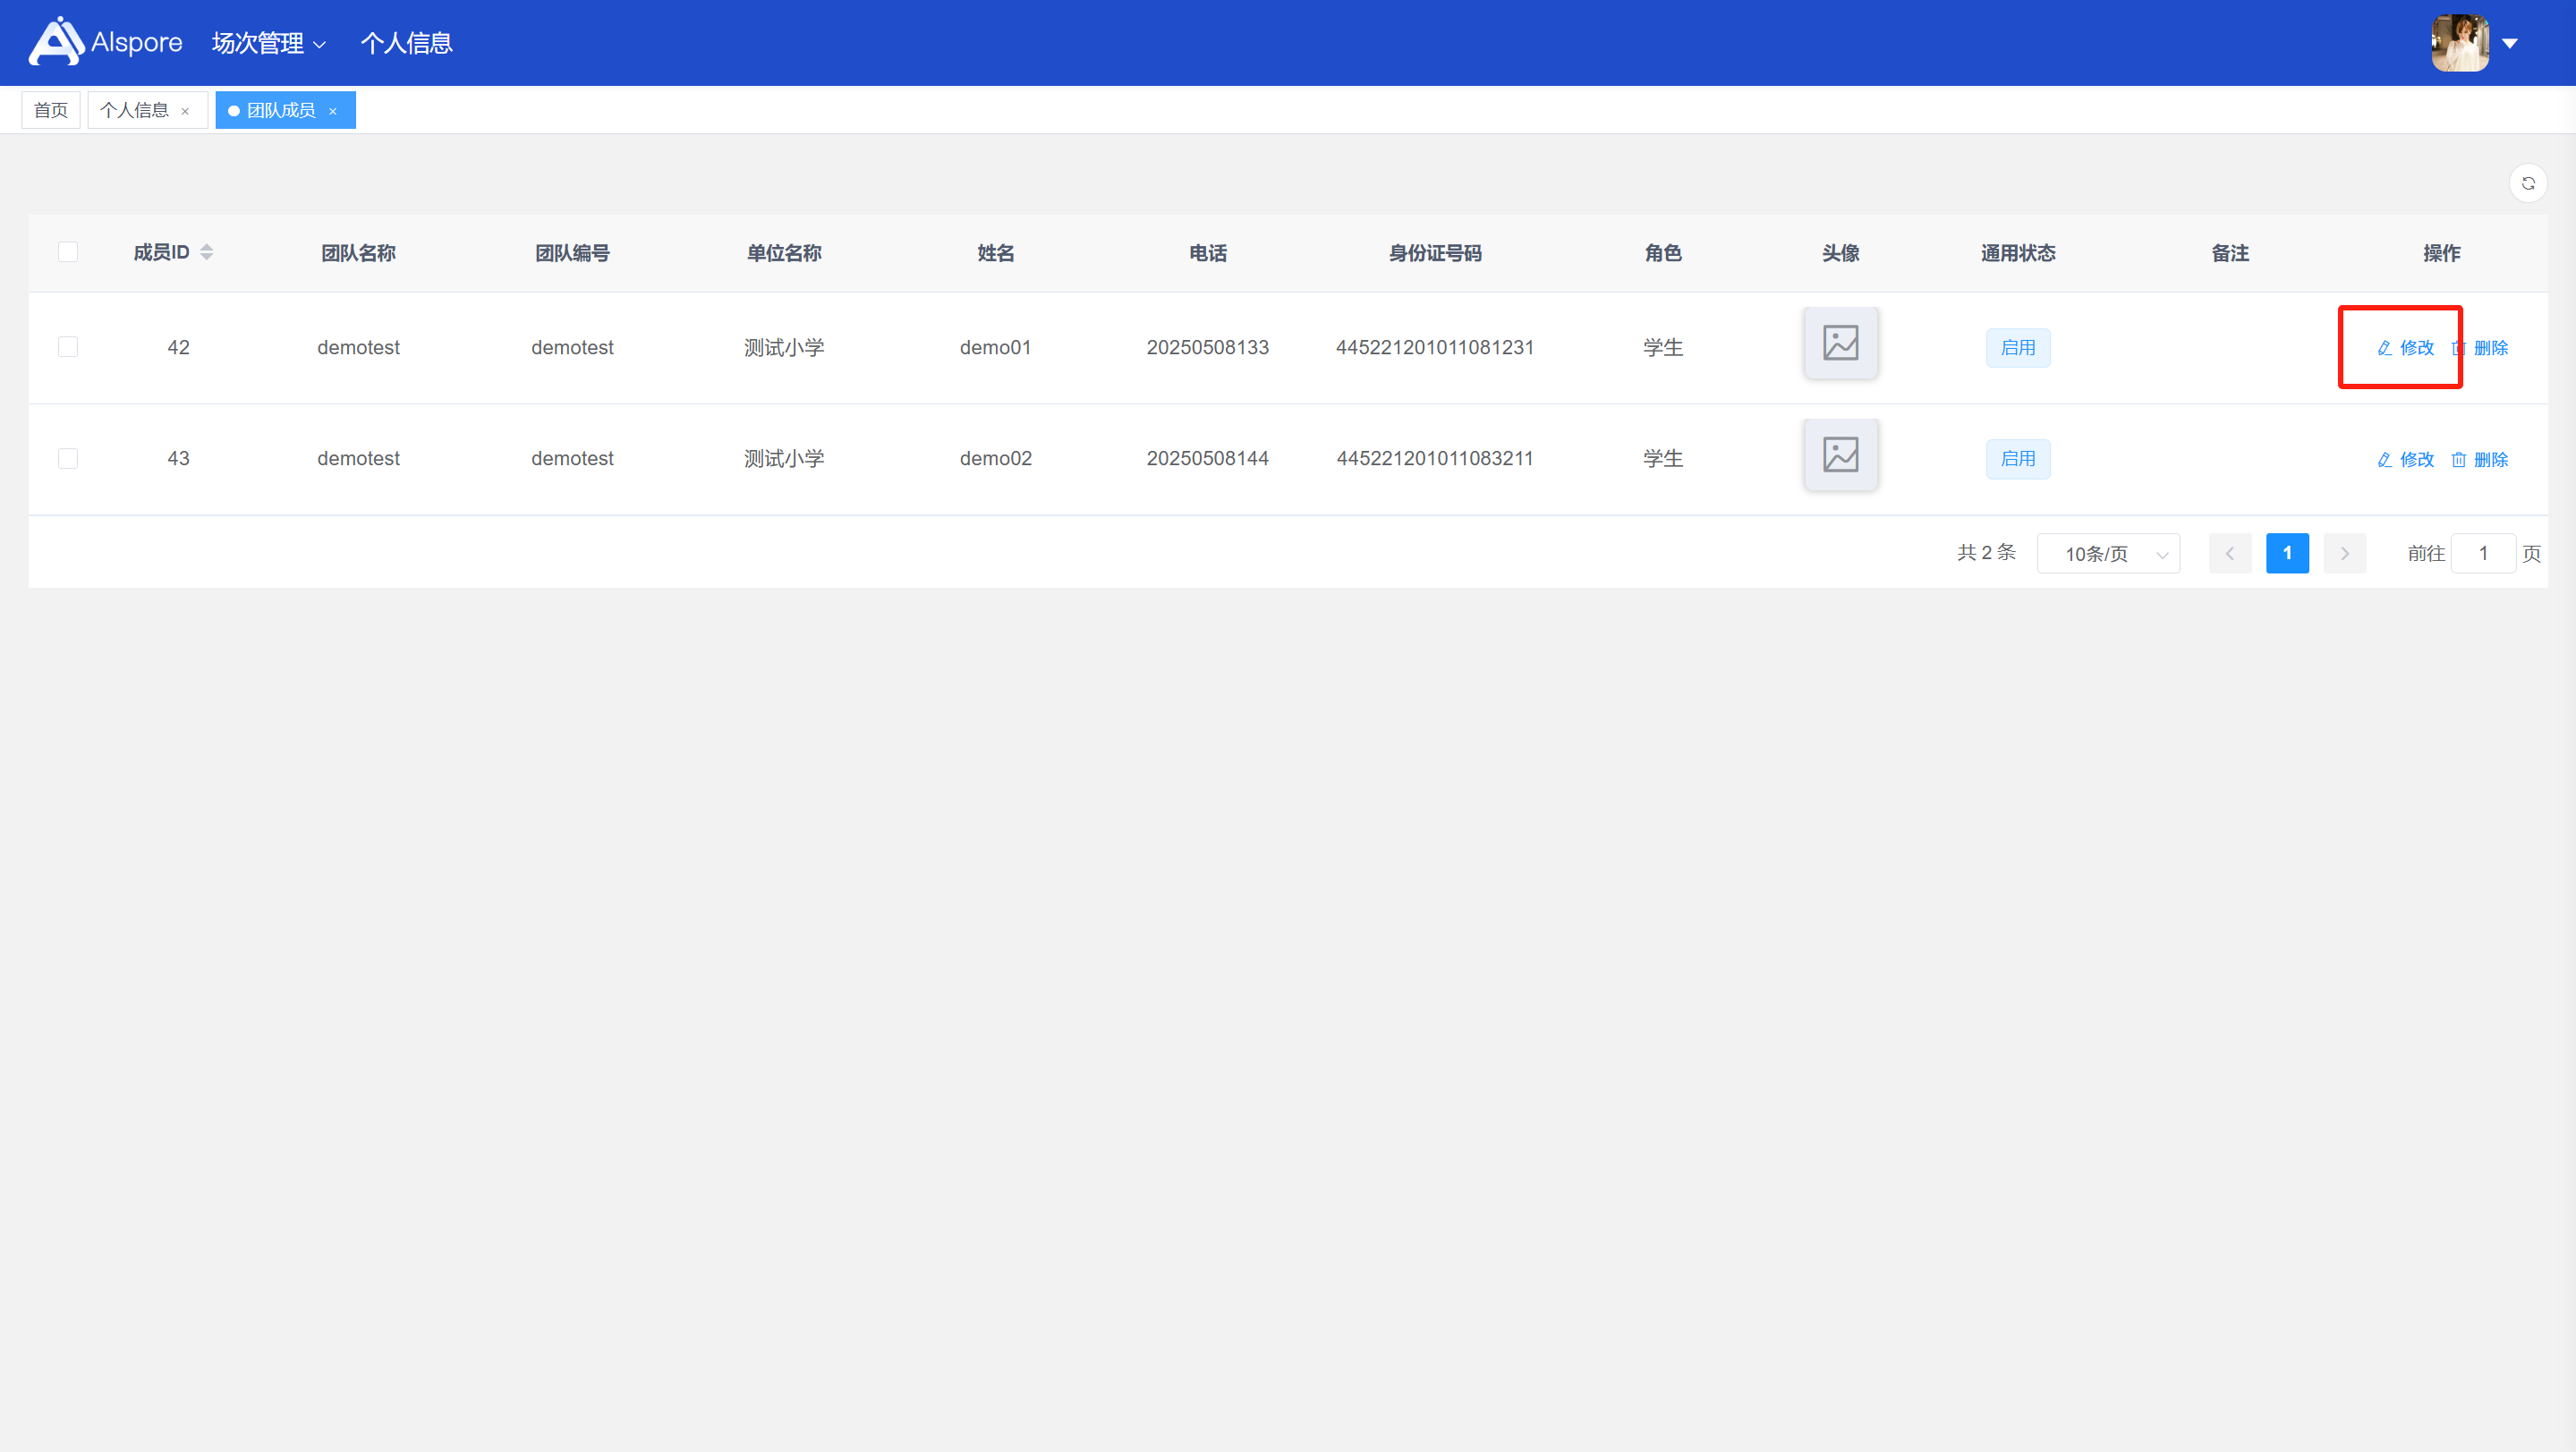Sort by 成员ID using the sort arrows
2576x1452 pixels.
click(206, 252)
